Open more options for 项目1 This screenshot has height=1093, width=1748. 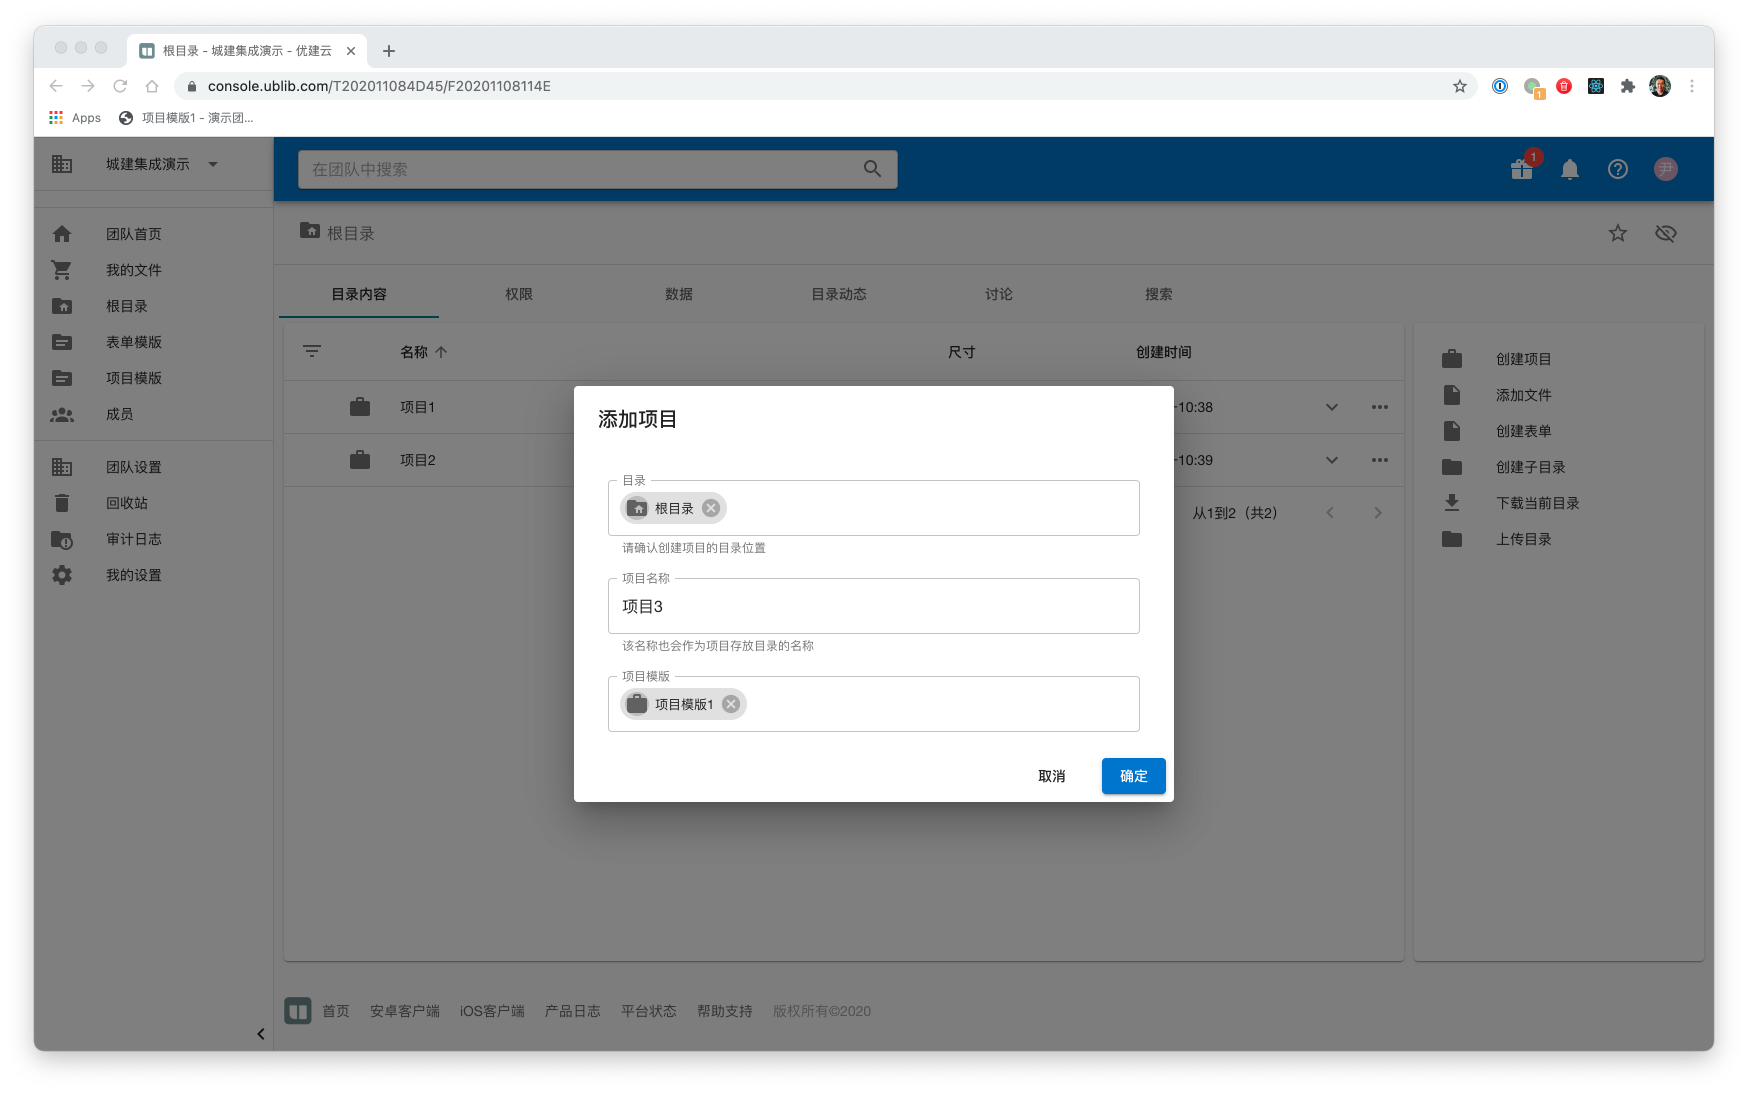click(x=1380, y=407)
